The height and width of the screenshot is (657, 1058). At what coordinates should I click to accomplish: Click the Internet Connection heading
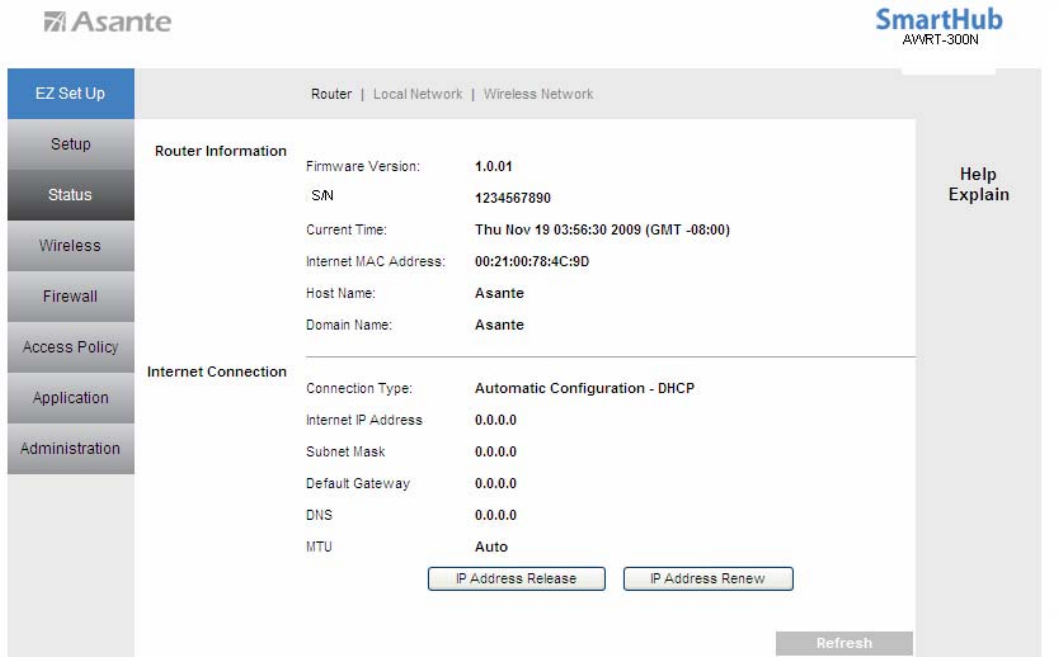tap(217, 371)
